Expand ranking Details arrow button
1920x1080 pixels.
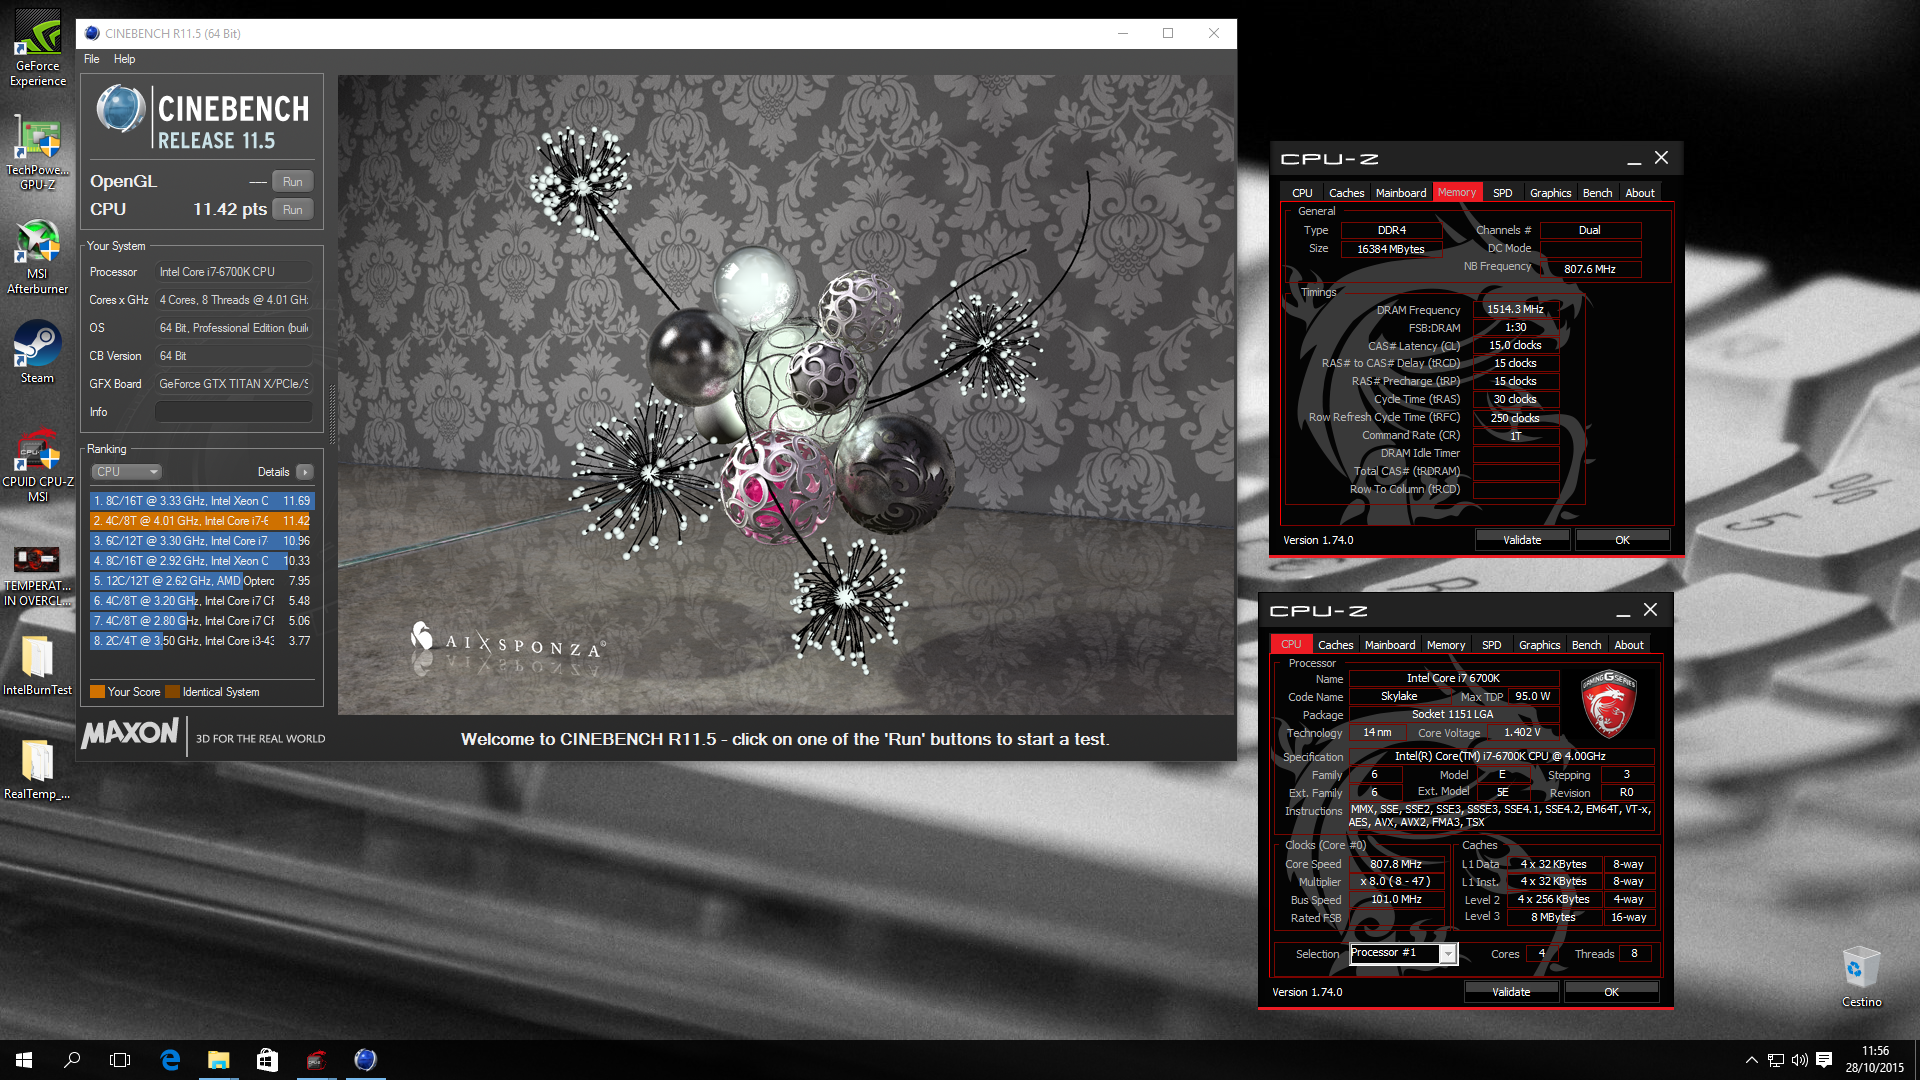click(x=305, y=472)
